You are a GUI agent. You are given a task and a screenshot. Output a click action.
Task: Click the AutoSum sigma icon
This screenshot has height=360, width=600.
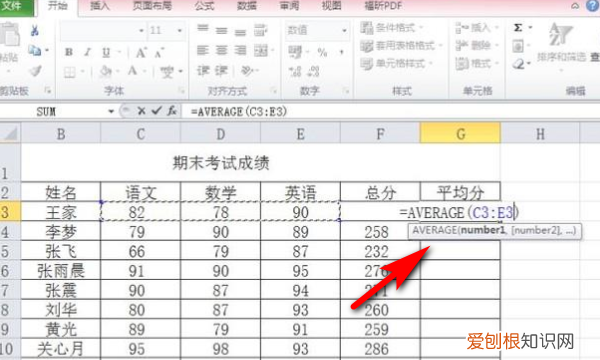[x=518, y=28]
